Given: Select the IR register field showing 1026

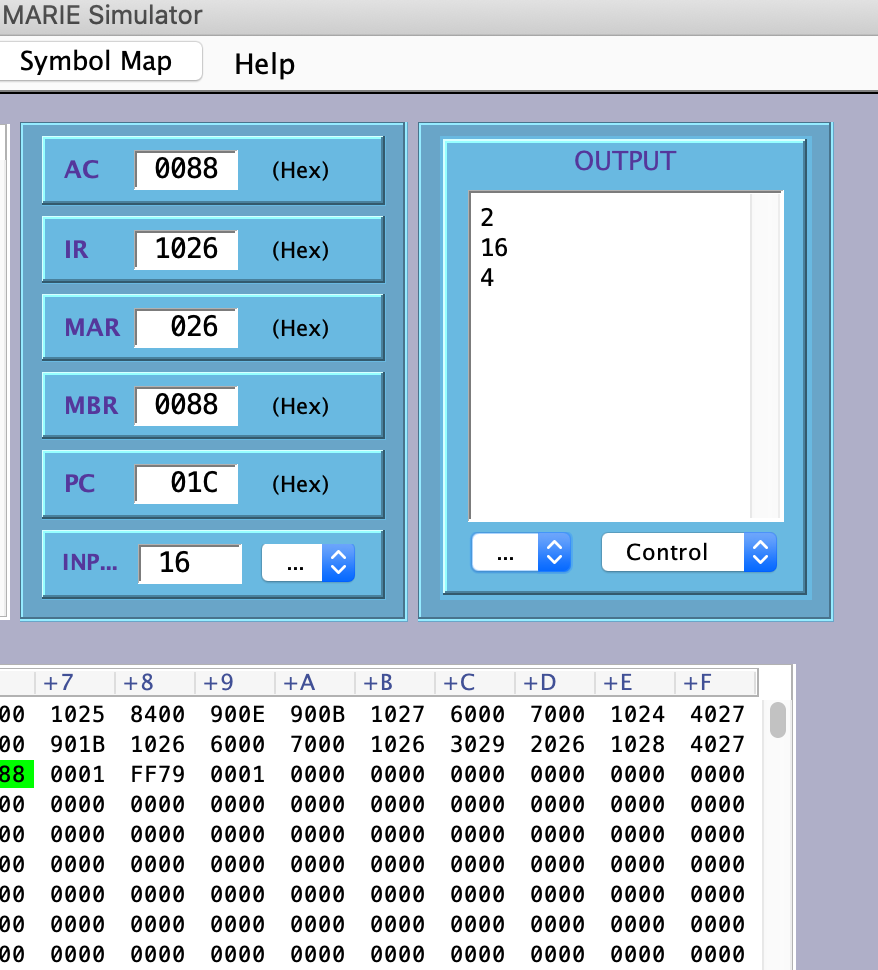Looking at the screenshot, I should tap(186, 249).
